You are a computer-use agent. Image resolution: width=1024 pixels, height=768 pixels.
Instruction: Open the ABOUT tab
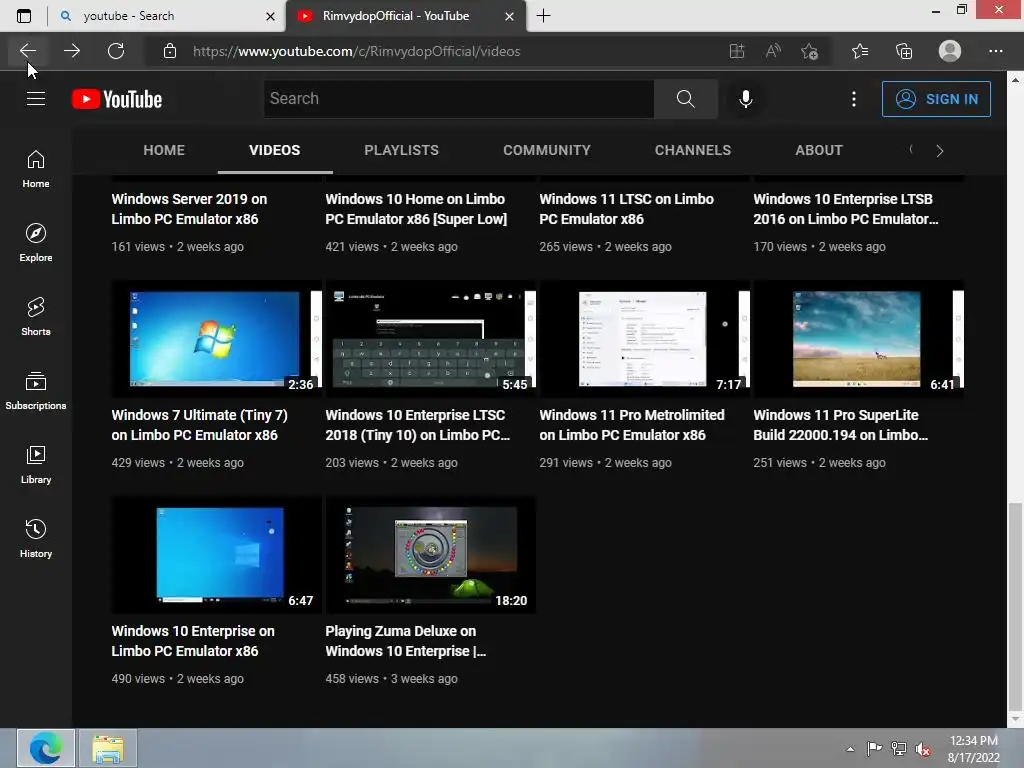(x=818, y=150)
